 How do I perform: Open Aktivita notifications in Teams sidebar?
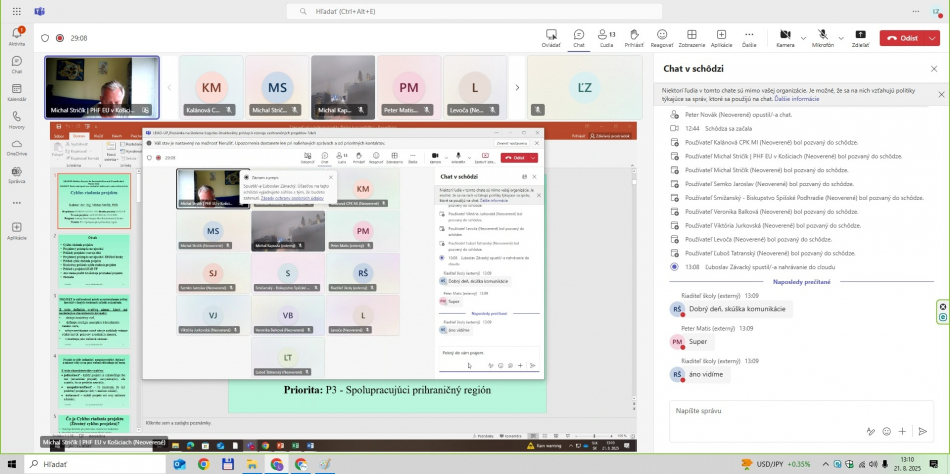click(x=17, y=36)
